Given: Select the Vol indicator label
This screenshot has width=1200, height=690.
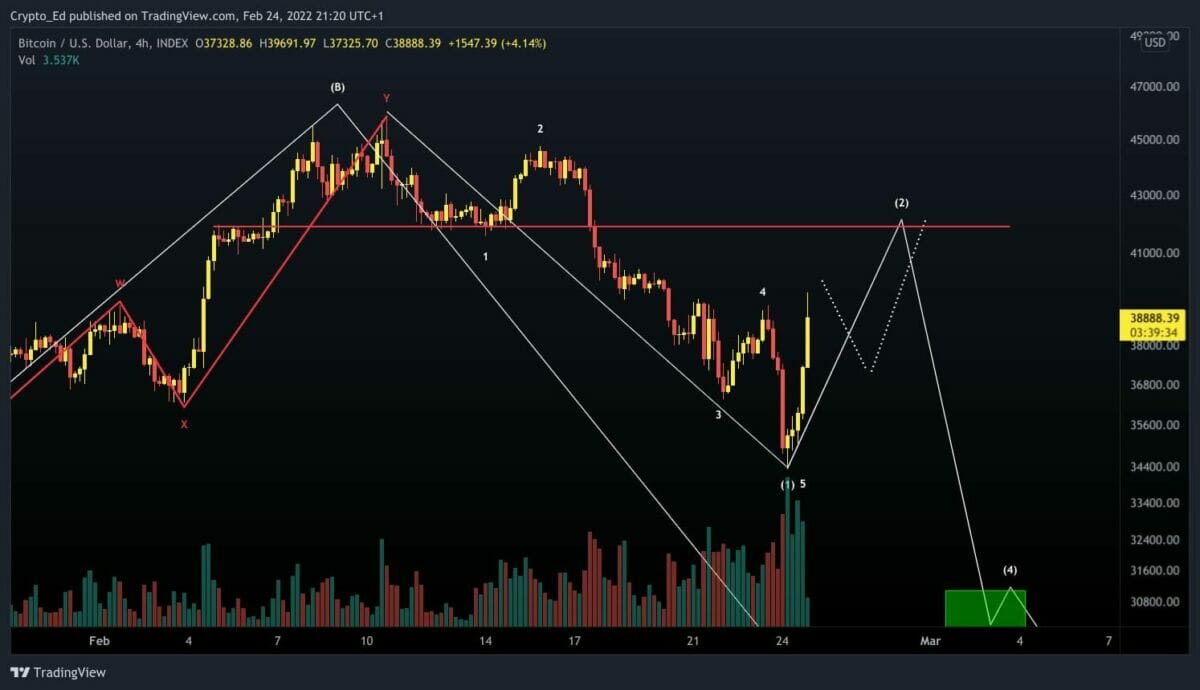Looking at the screenshot, I should click(27, 60).
